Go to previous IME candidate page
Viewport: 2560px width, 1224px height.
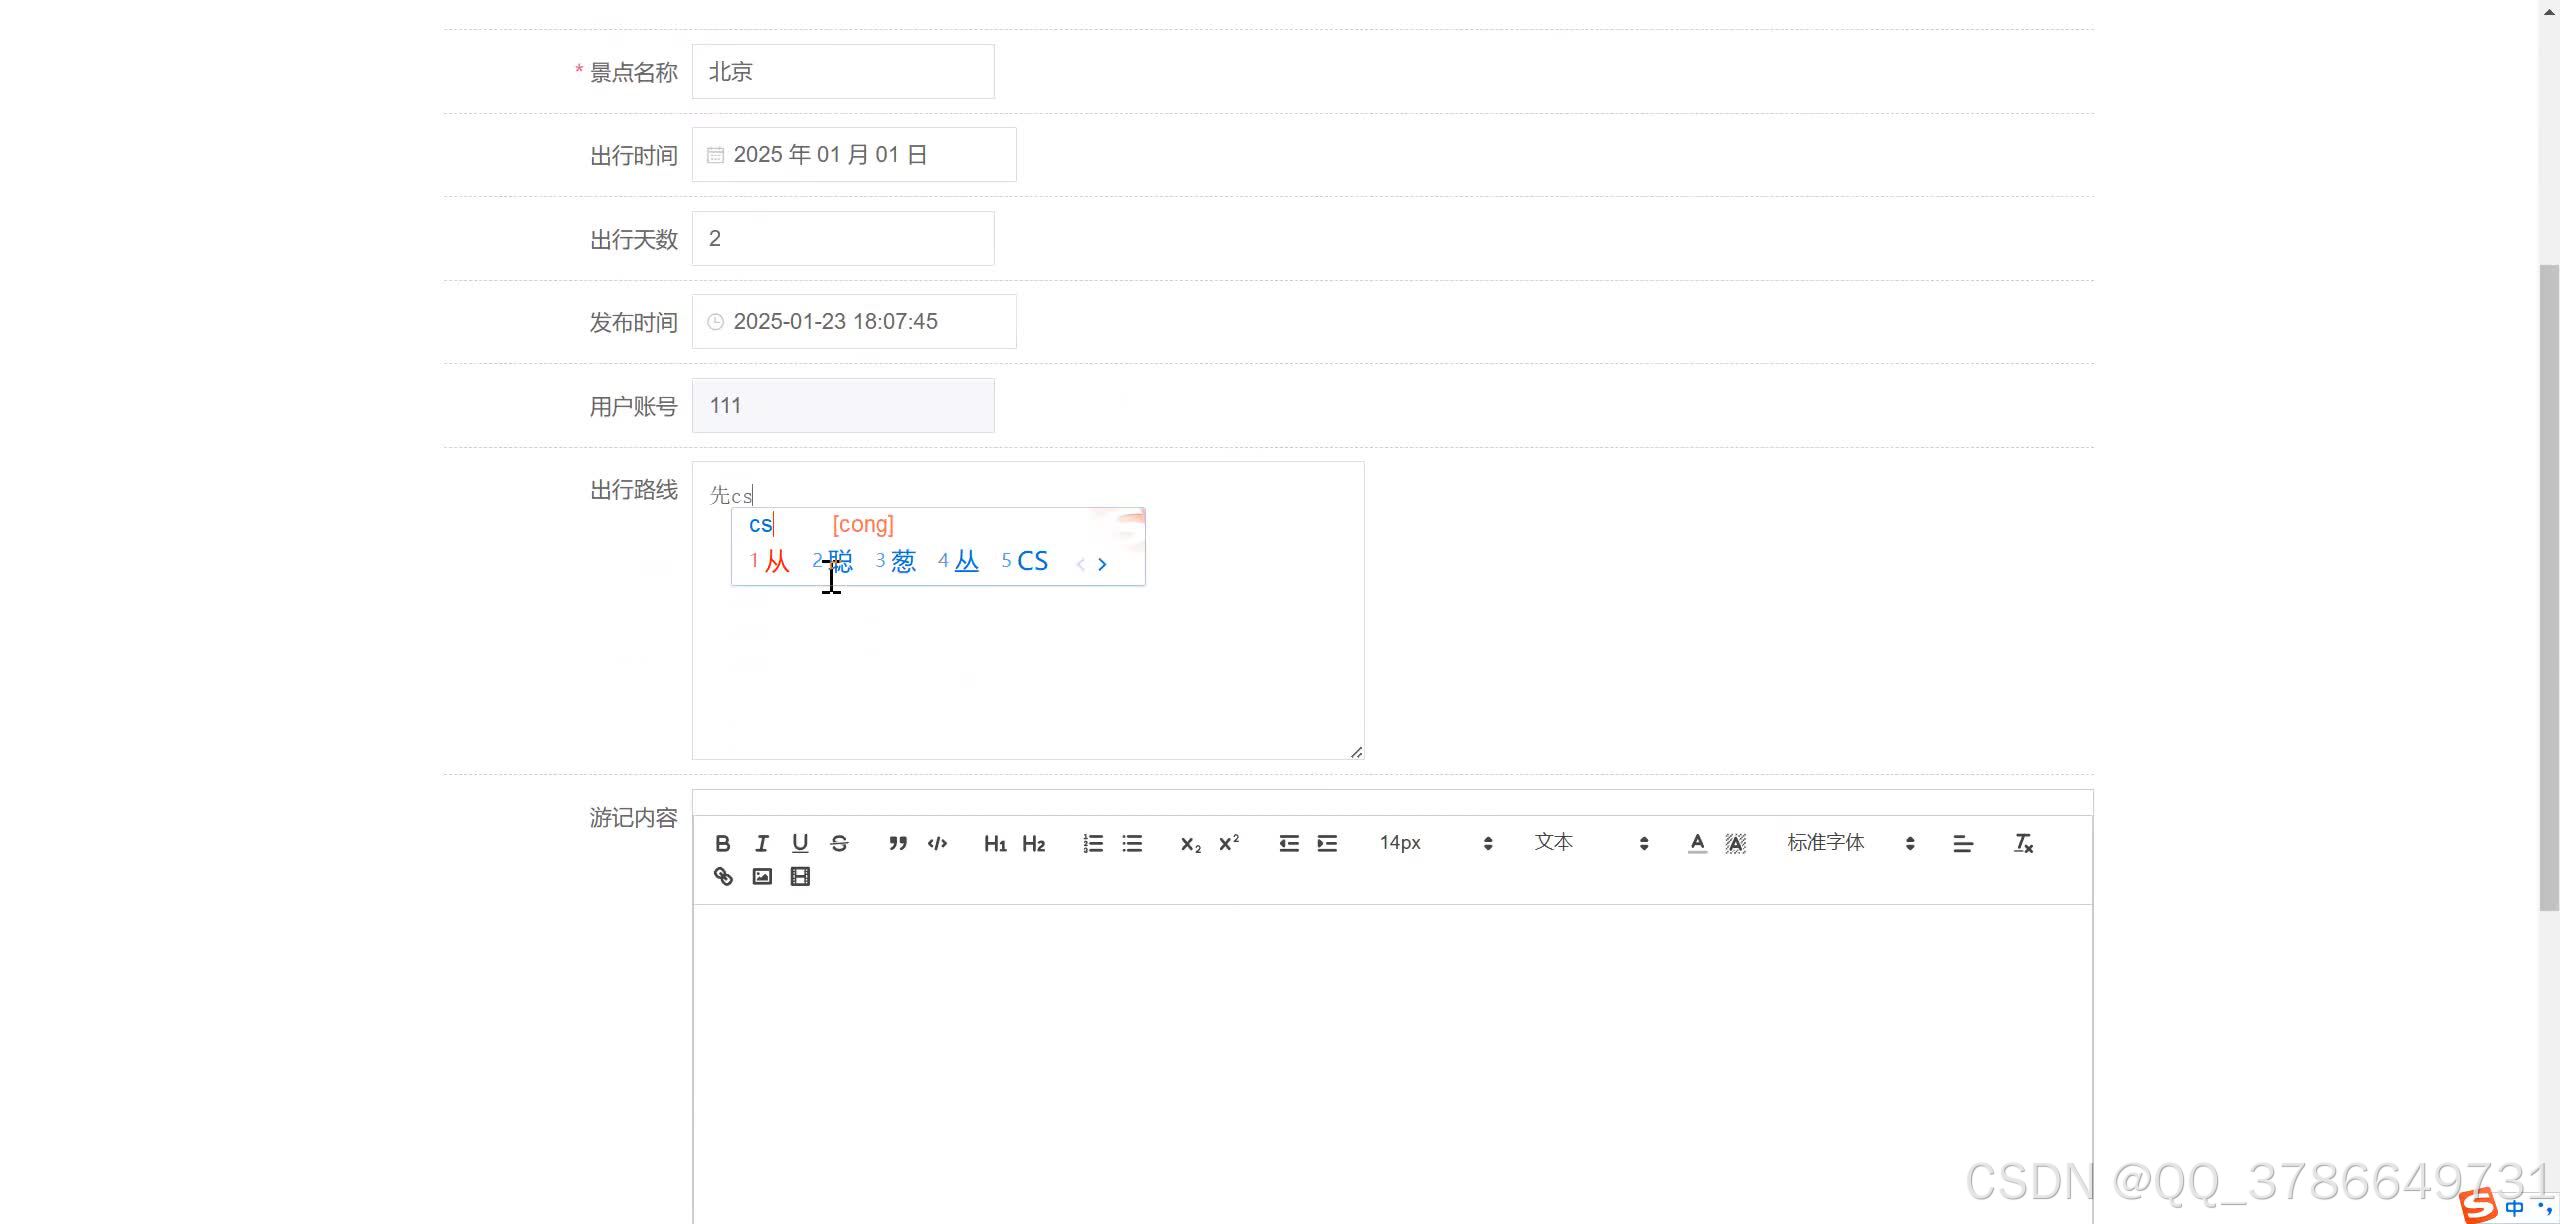(1081, 564)
